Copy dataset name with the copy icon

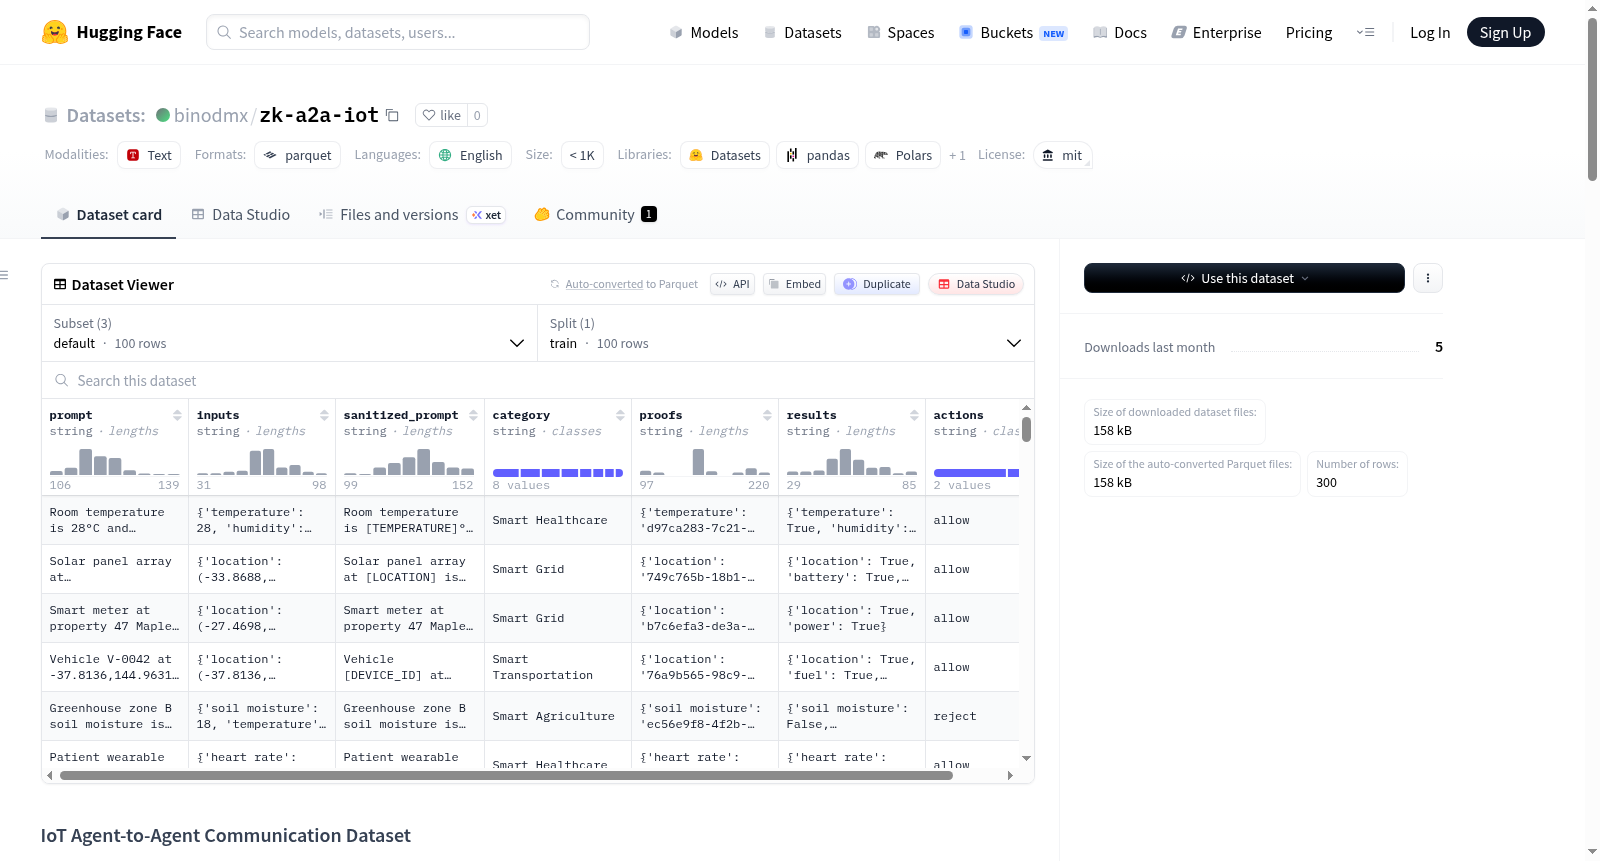coord(393,115)
